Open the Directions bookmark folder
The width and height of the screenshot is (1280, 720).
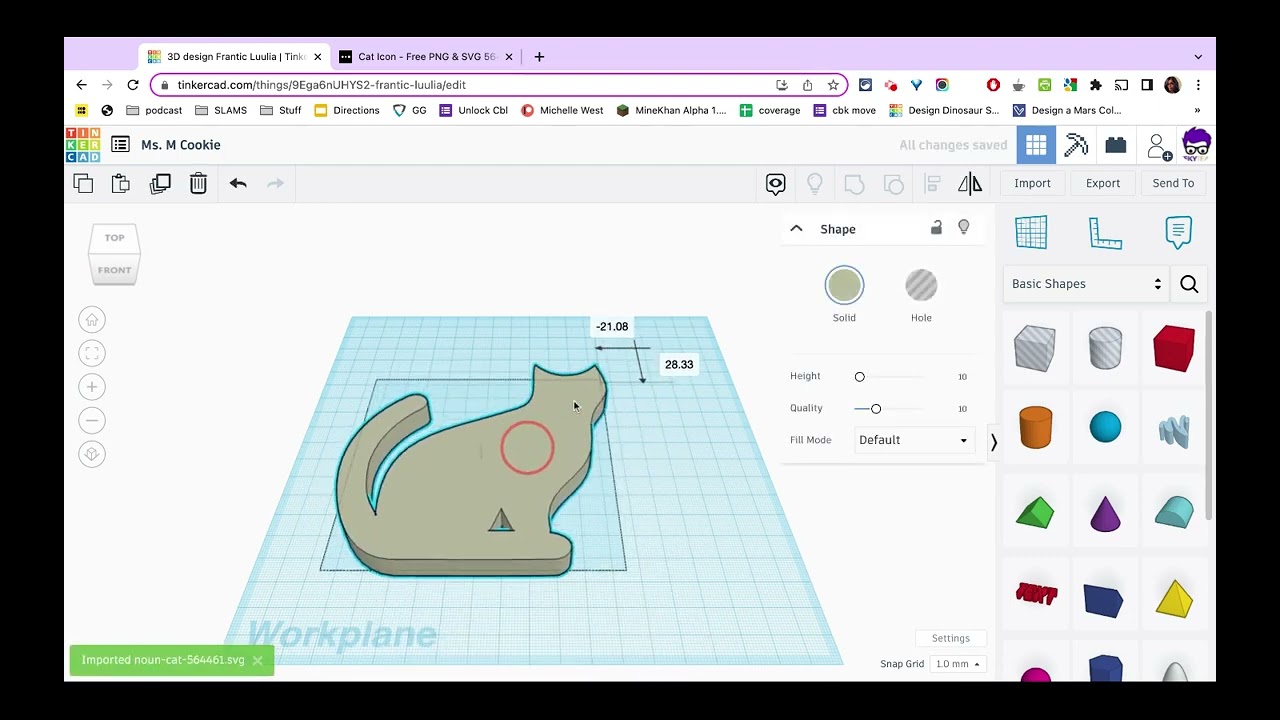point(347,110)
